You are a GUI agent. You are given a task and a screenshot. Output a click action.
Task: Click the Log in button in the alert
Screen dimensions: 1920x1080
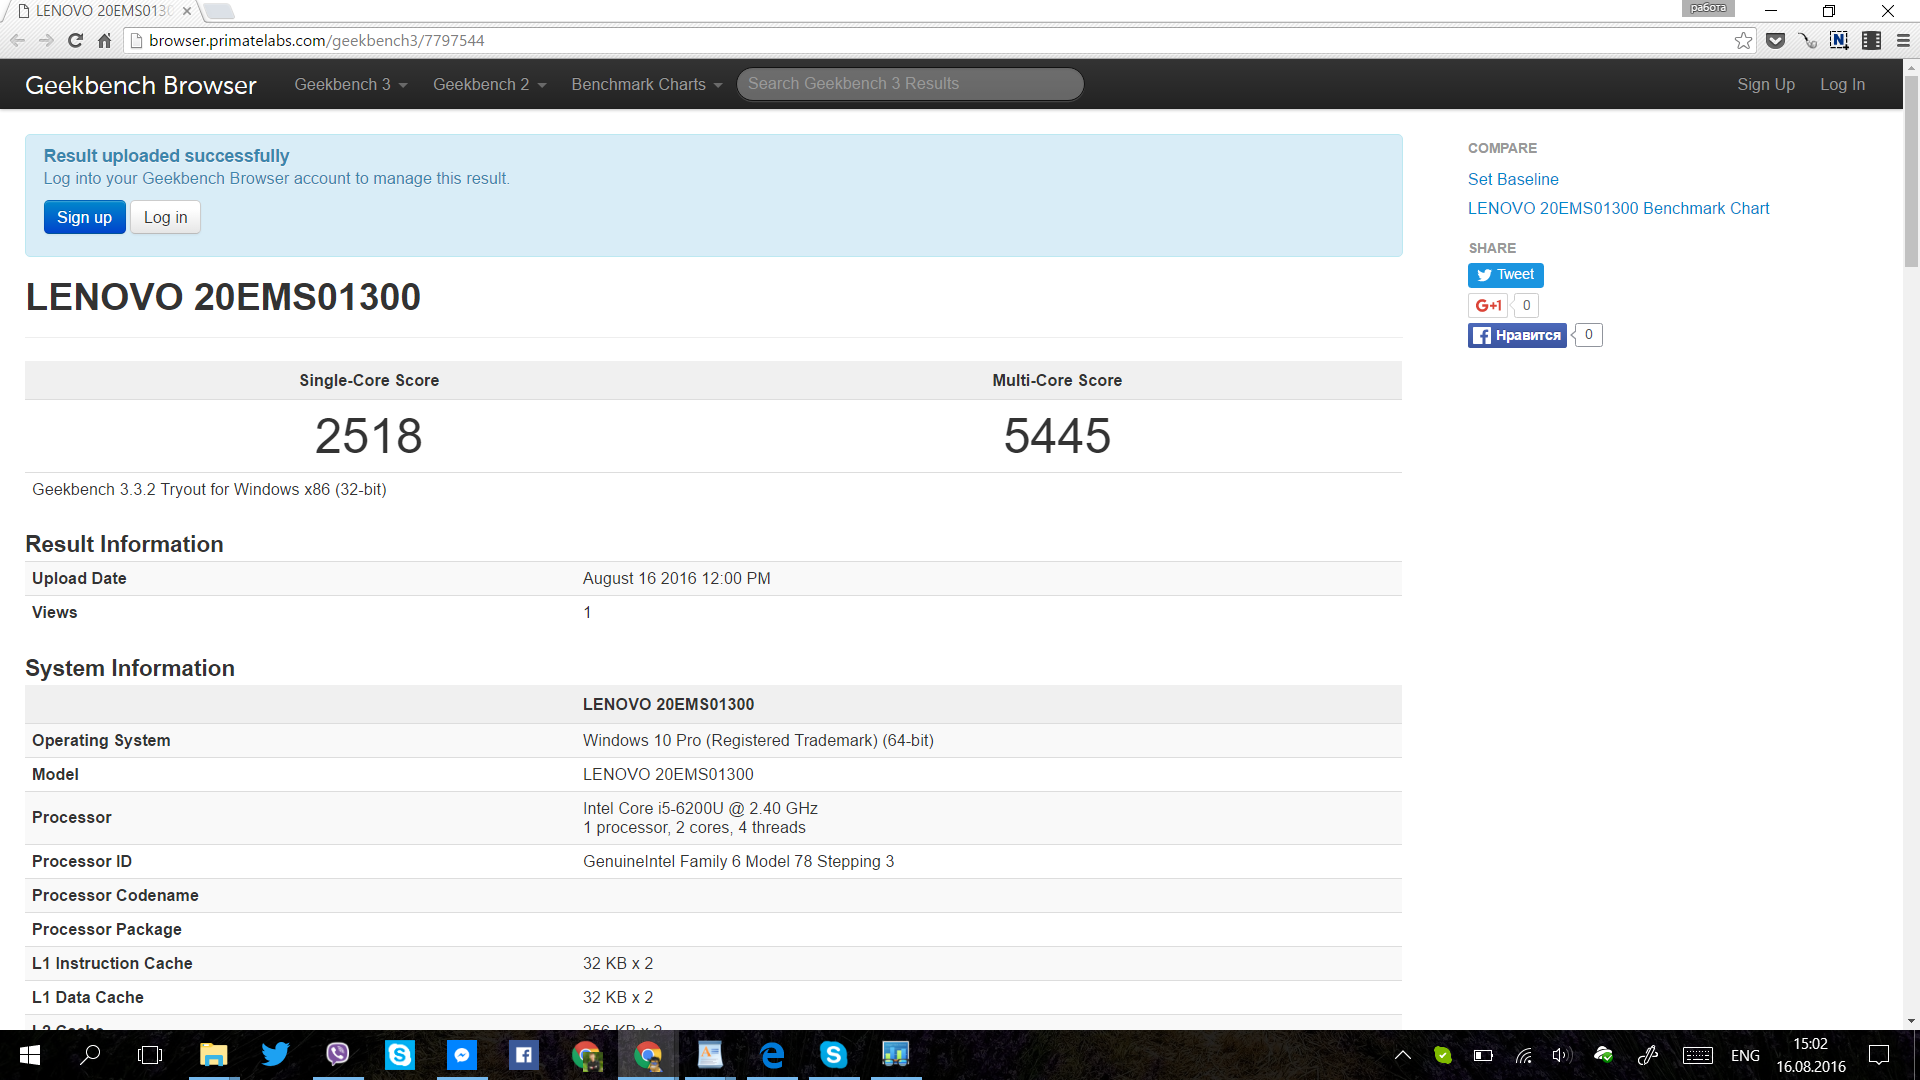point(165,217)
